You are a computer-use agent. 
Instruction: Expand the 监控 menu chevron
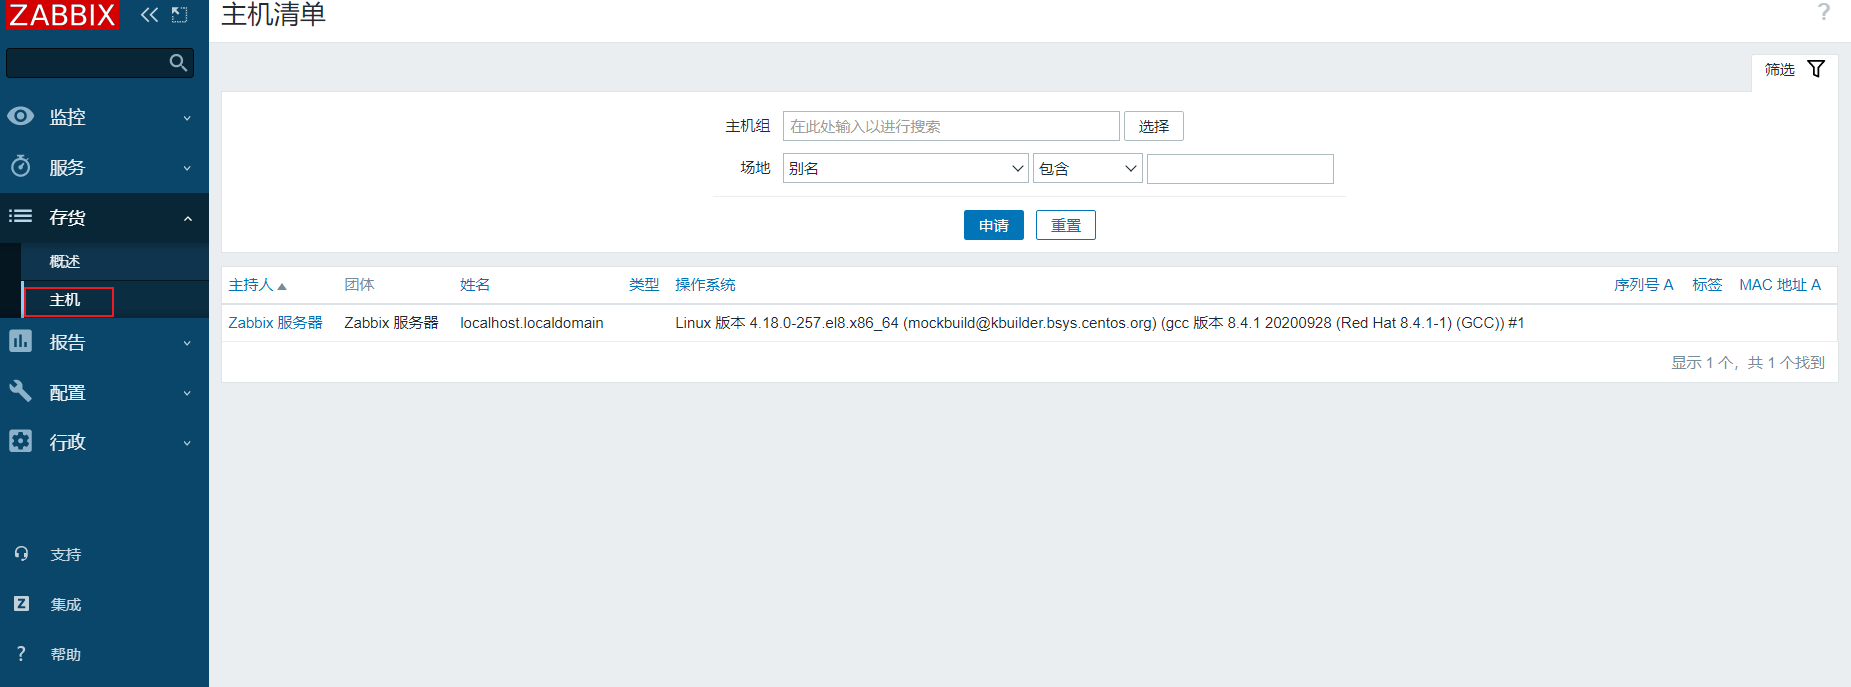[187, 118]
